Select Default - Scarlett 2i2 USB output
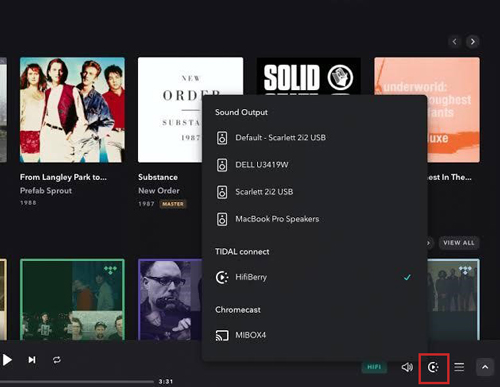 click(x=315, y=138)
